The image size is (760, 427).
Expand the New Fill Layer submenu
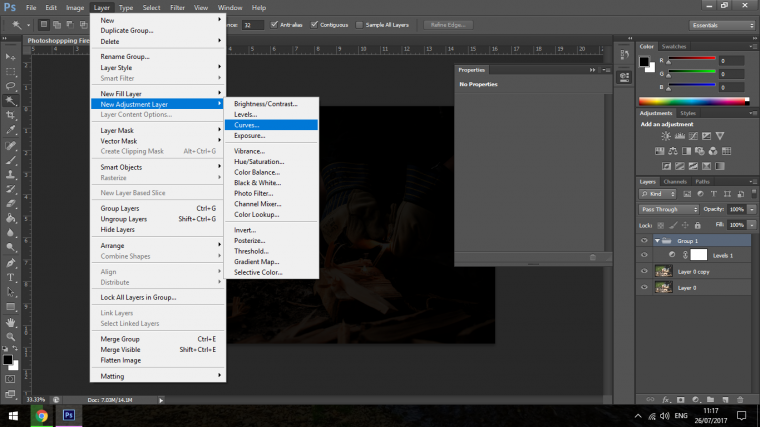(158, 94)
